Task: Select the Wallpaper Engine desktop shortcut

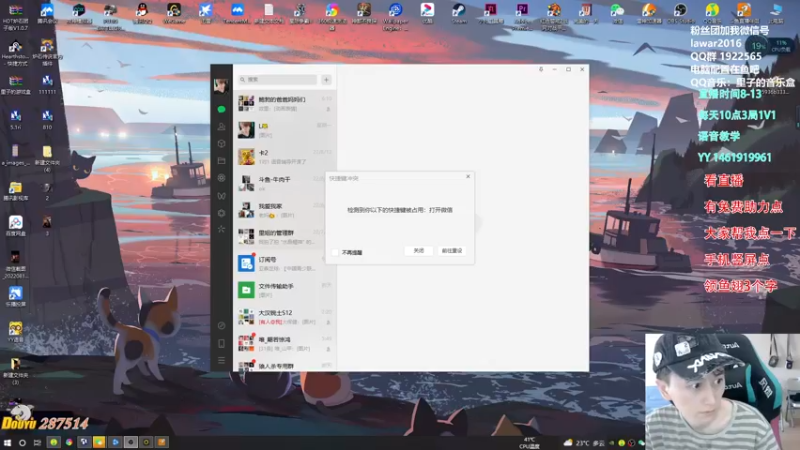Action: point(395,15)
